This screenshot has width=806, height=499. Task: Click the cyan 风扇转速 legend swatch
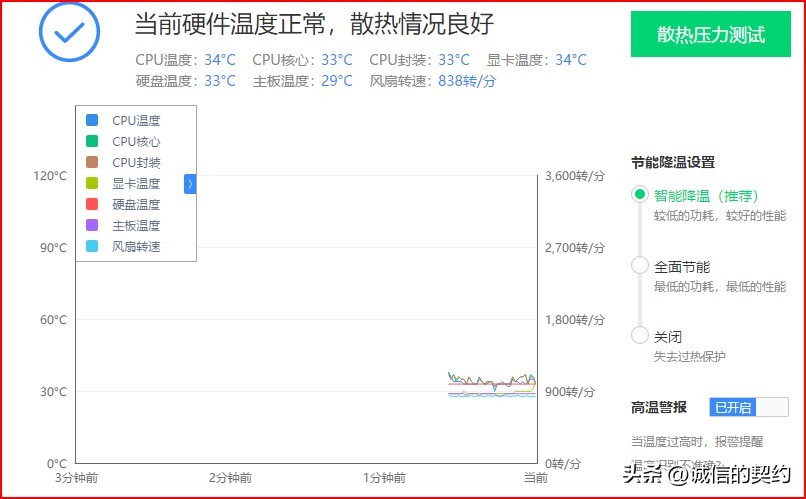pyautogui.click(x=92, y=246)
